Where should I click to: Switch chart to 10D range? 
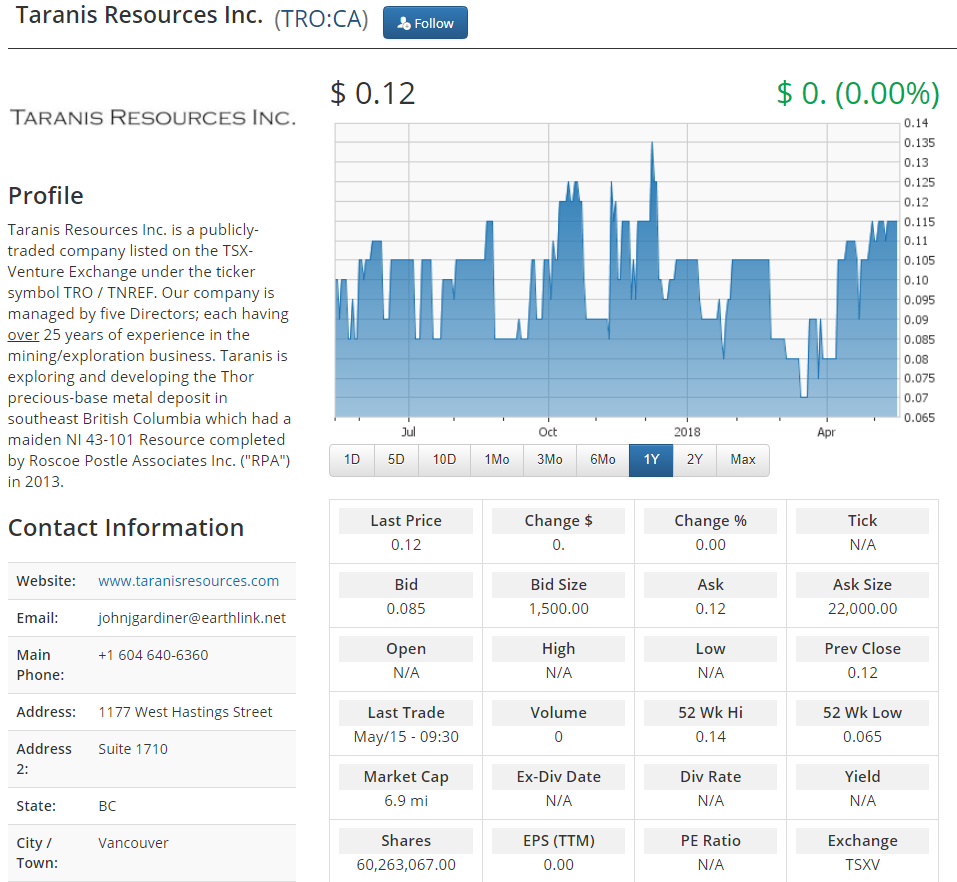pos(444,460)
